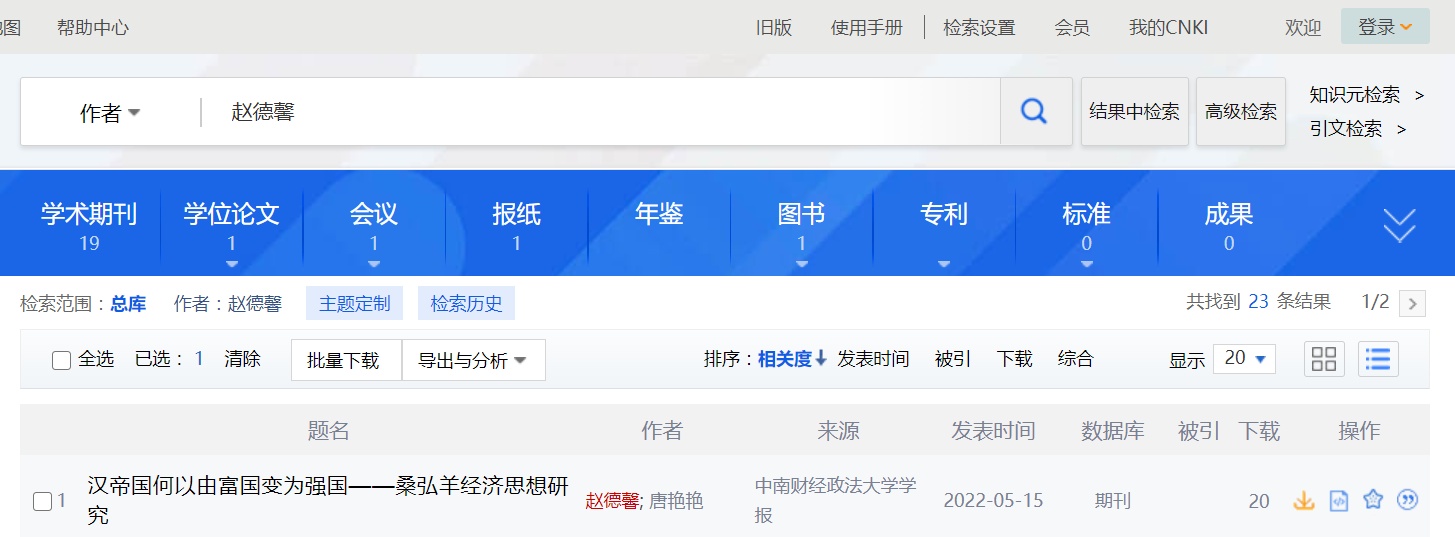Switch to grid detail view icon
The width and height of the screenshot is (1455, 537).
pos(1324,359)
